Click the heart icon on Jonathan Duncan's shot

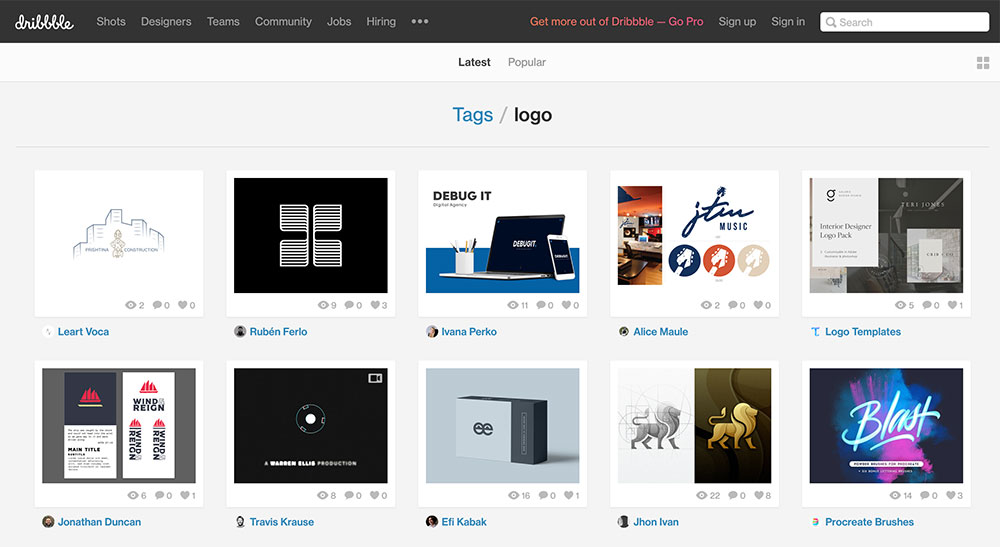(x=185, y=495)
